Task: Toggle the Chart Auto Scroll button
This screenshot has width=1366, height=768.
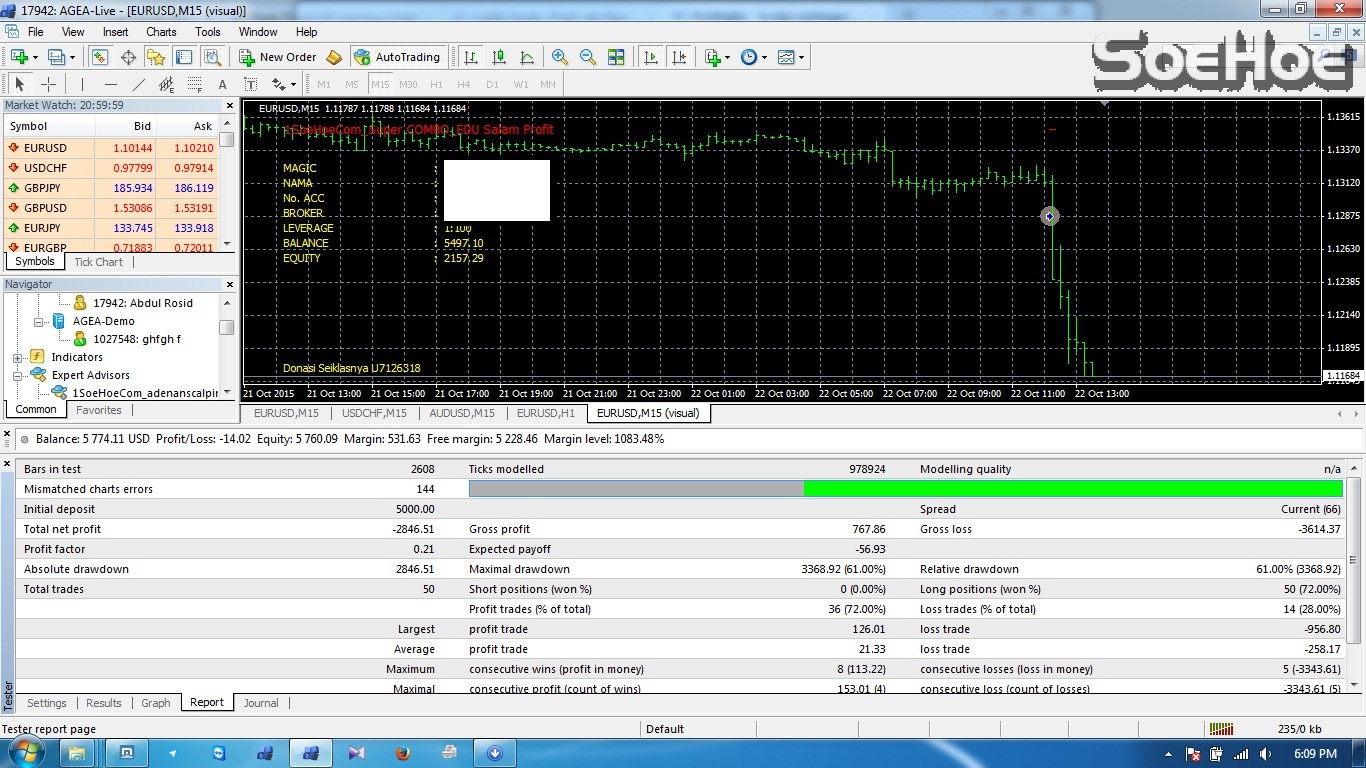Action: point(651,57)
